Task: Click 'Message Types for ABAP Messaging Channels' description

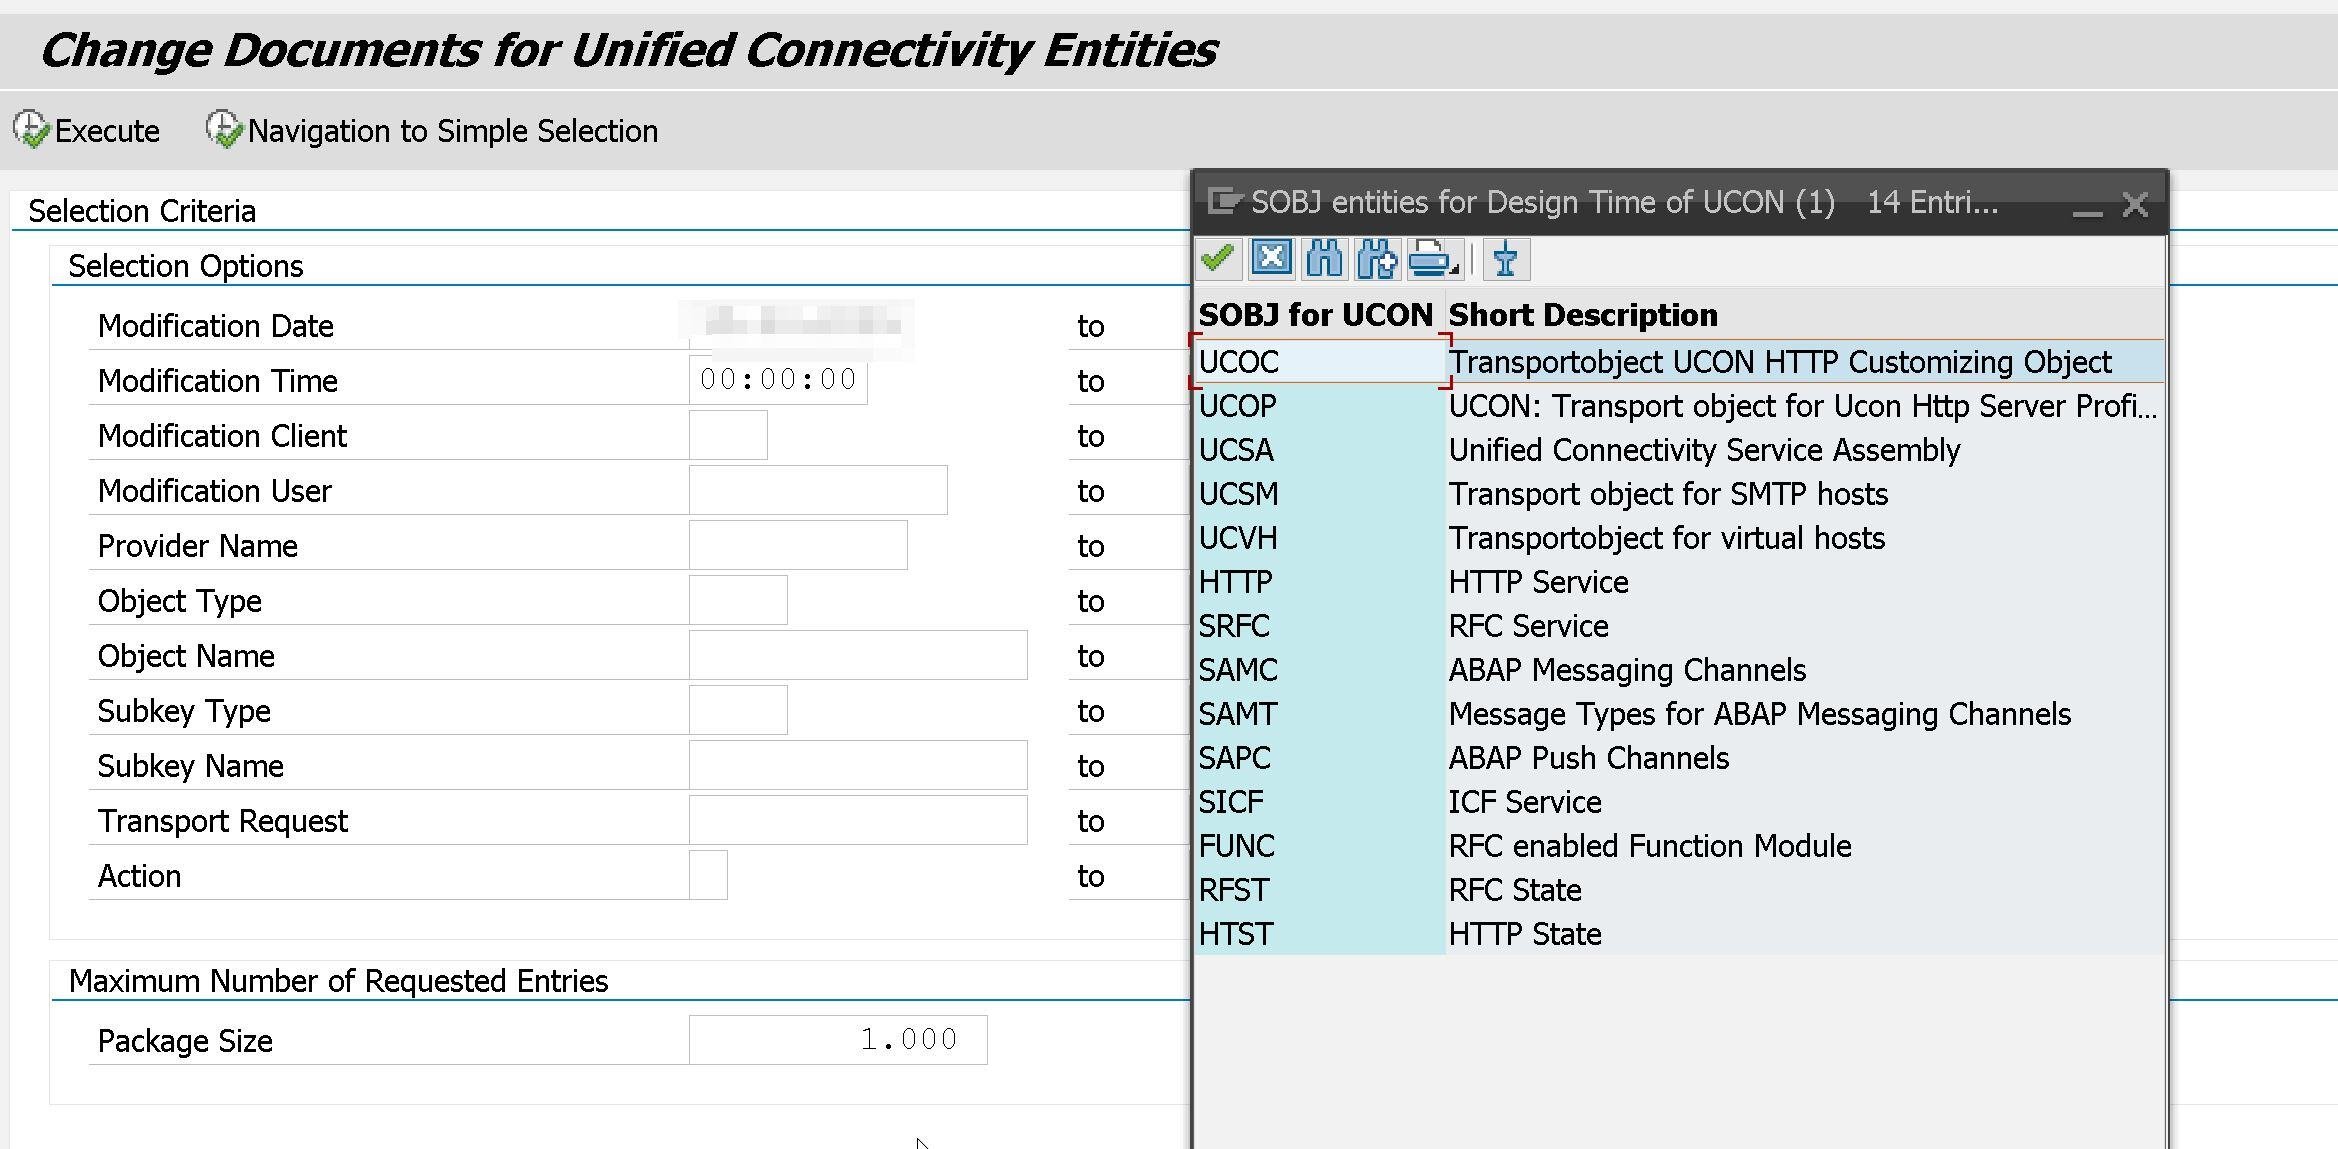Action: [1760, 714]
